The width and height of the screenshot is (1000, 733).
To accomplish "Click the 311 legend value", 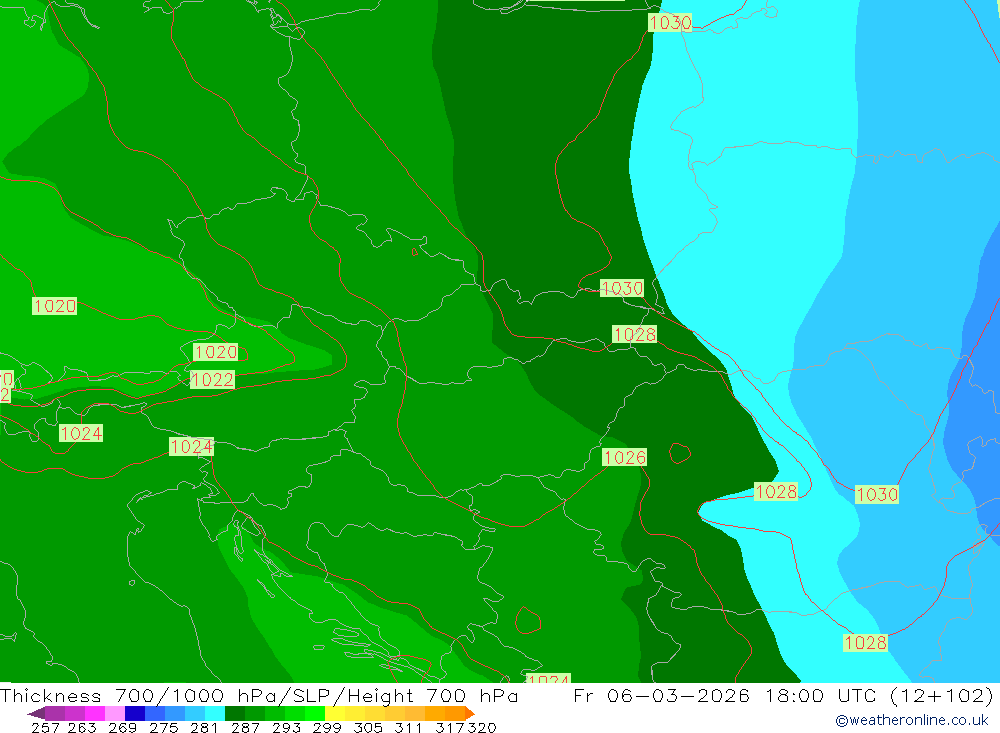I will (408, 728).
